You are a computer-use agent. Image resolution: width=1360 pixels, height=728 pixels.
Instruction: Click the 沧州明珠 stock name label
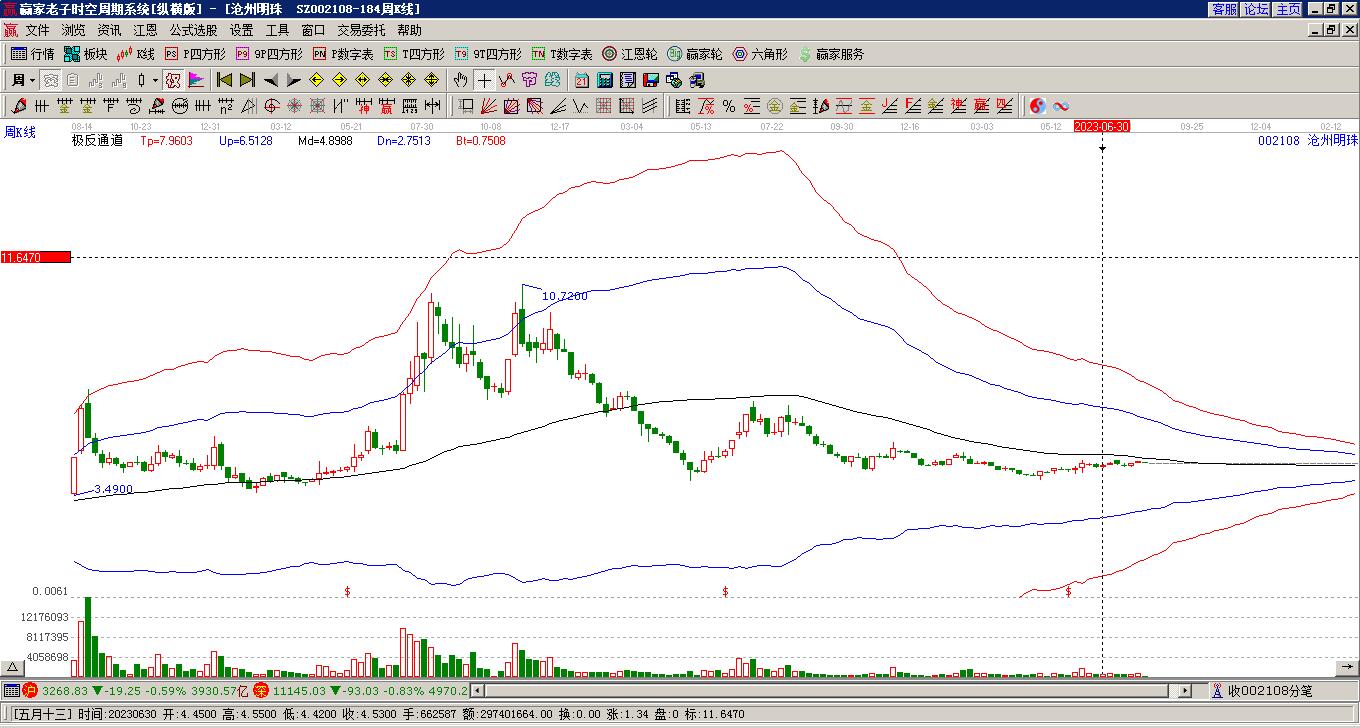pos(1334,141)
